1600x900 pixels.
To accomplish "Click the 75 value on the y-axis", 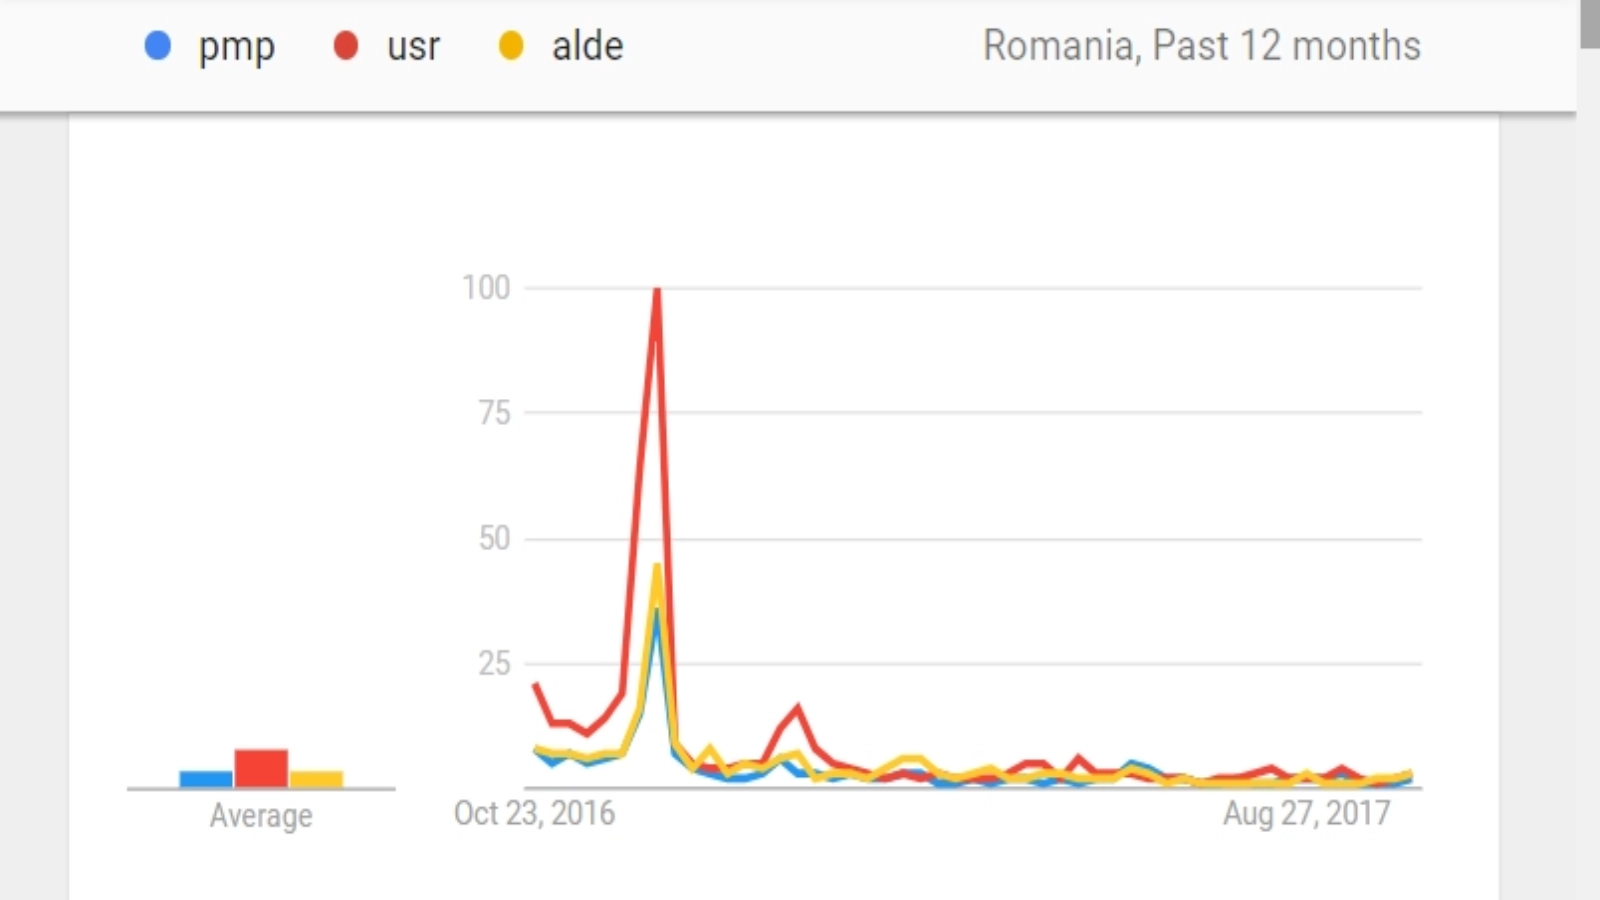I will (494, 413).
